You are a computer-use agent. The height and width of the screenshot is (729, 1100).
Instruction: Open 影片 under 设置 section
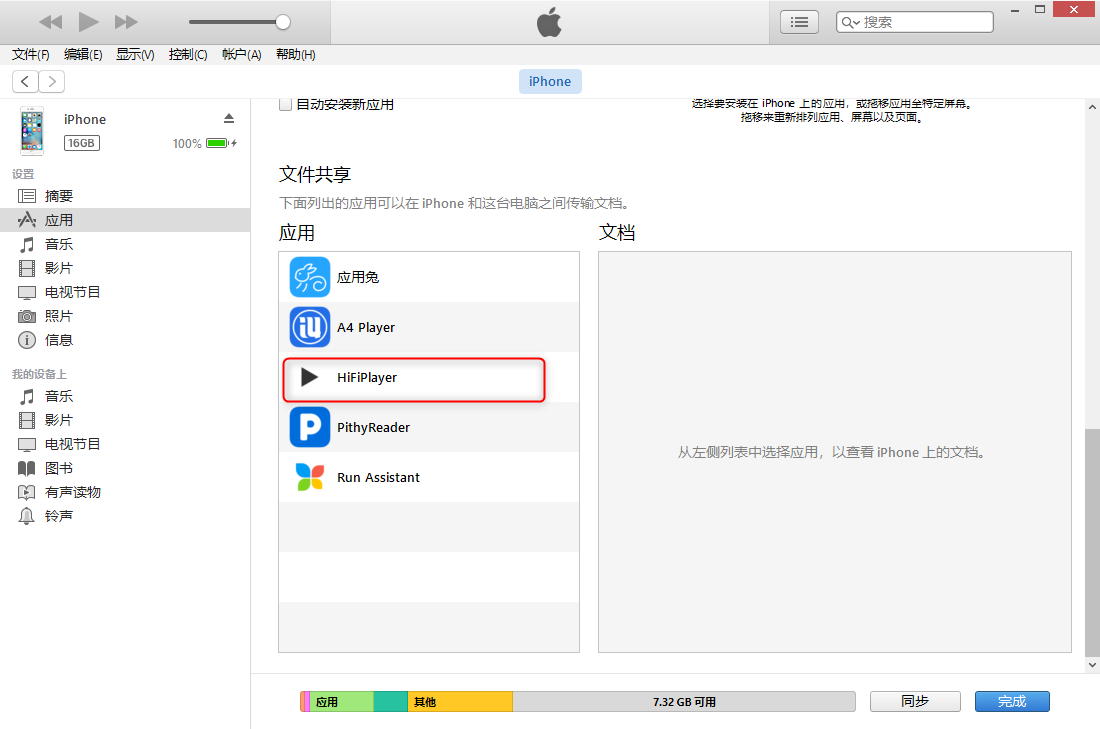point(125,268)
